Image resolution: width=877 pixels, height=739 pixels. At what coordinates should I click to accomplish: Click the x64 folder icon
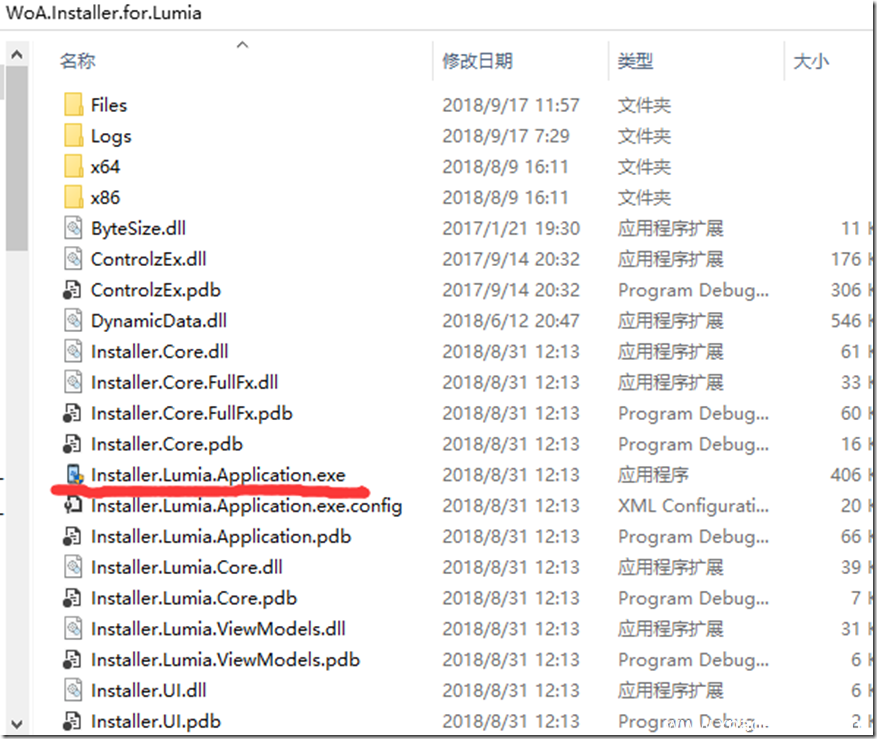[x=73, y=166]
